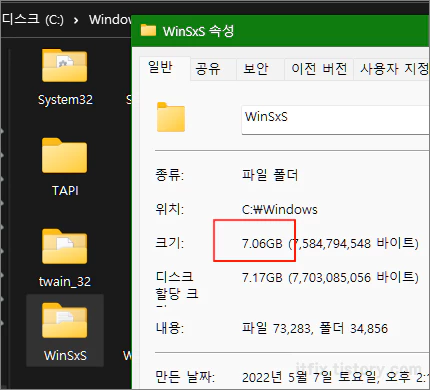Click the 7.17GB disk allocation value
Image resolution: width=430 pixels, height=390 pixels.
pyautogui.click(x=262, y=278)
